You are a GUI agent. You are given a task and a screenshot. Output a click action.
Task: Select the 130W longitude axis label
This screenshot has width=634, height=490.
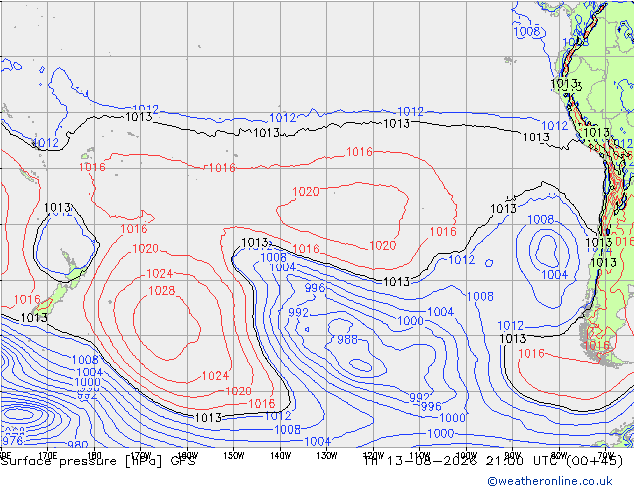click(x=327, y=456)
